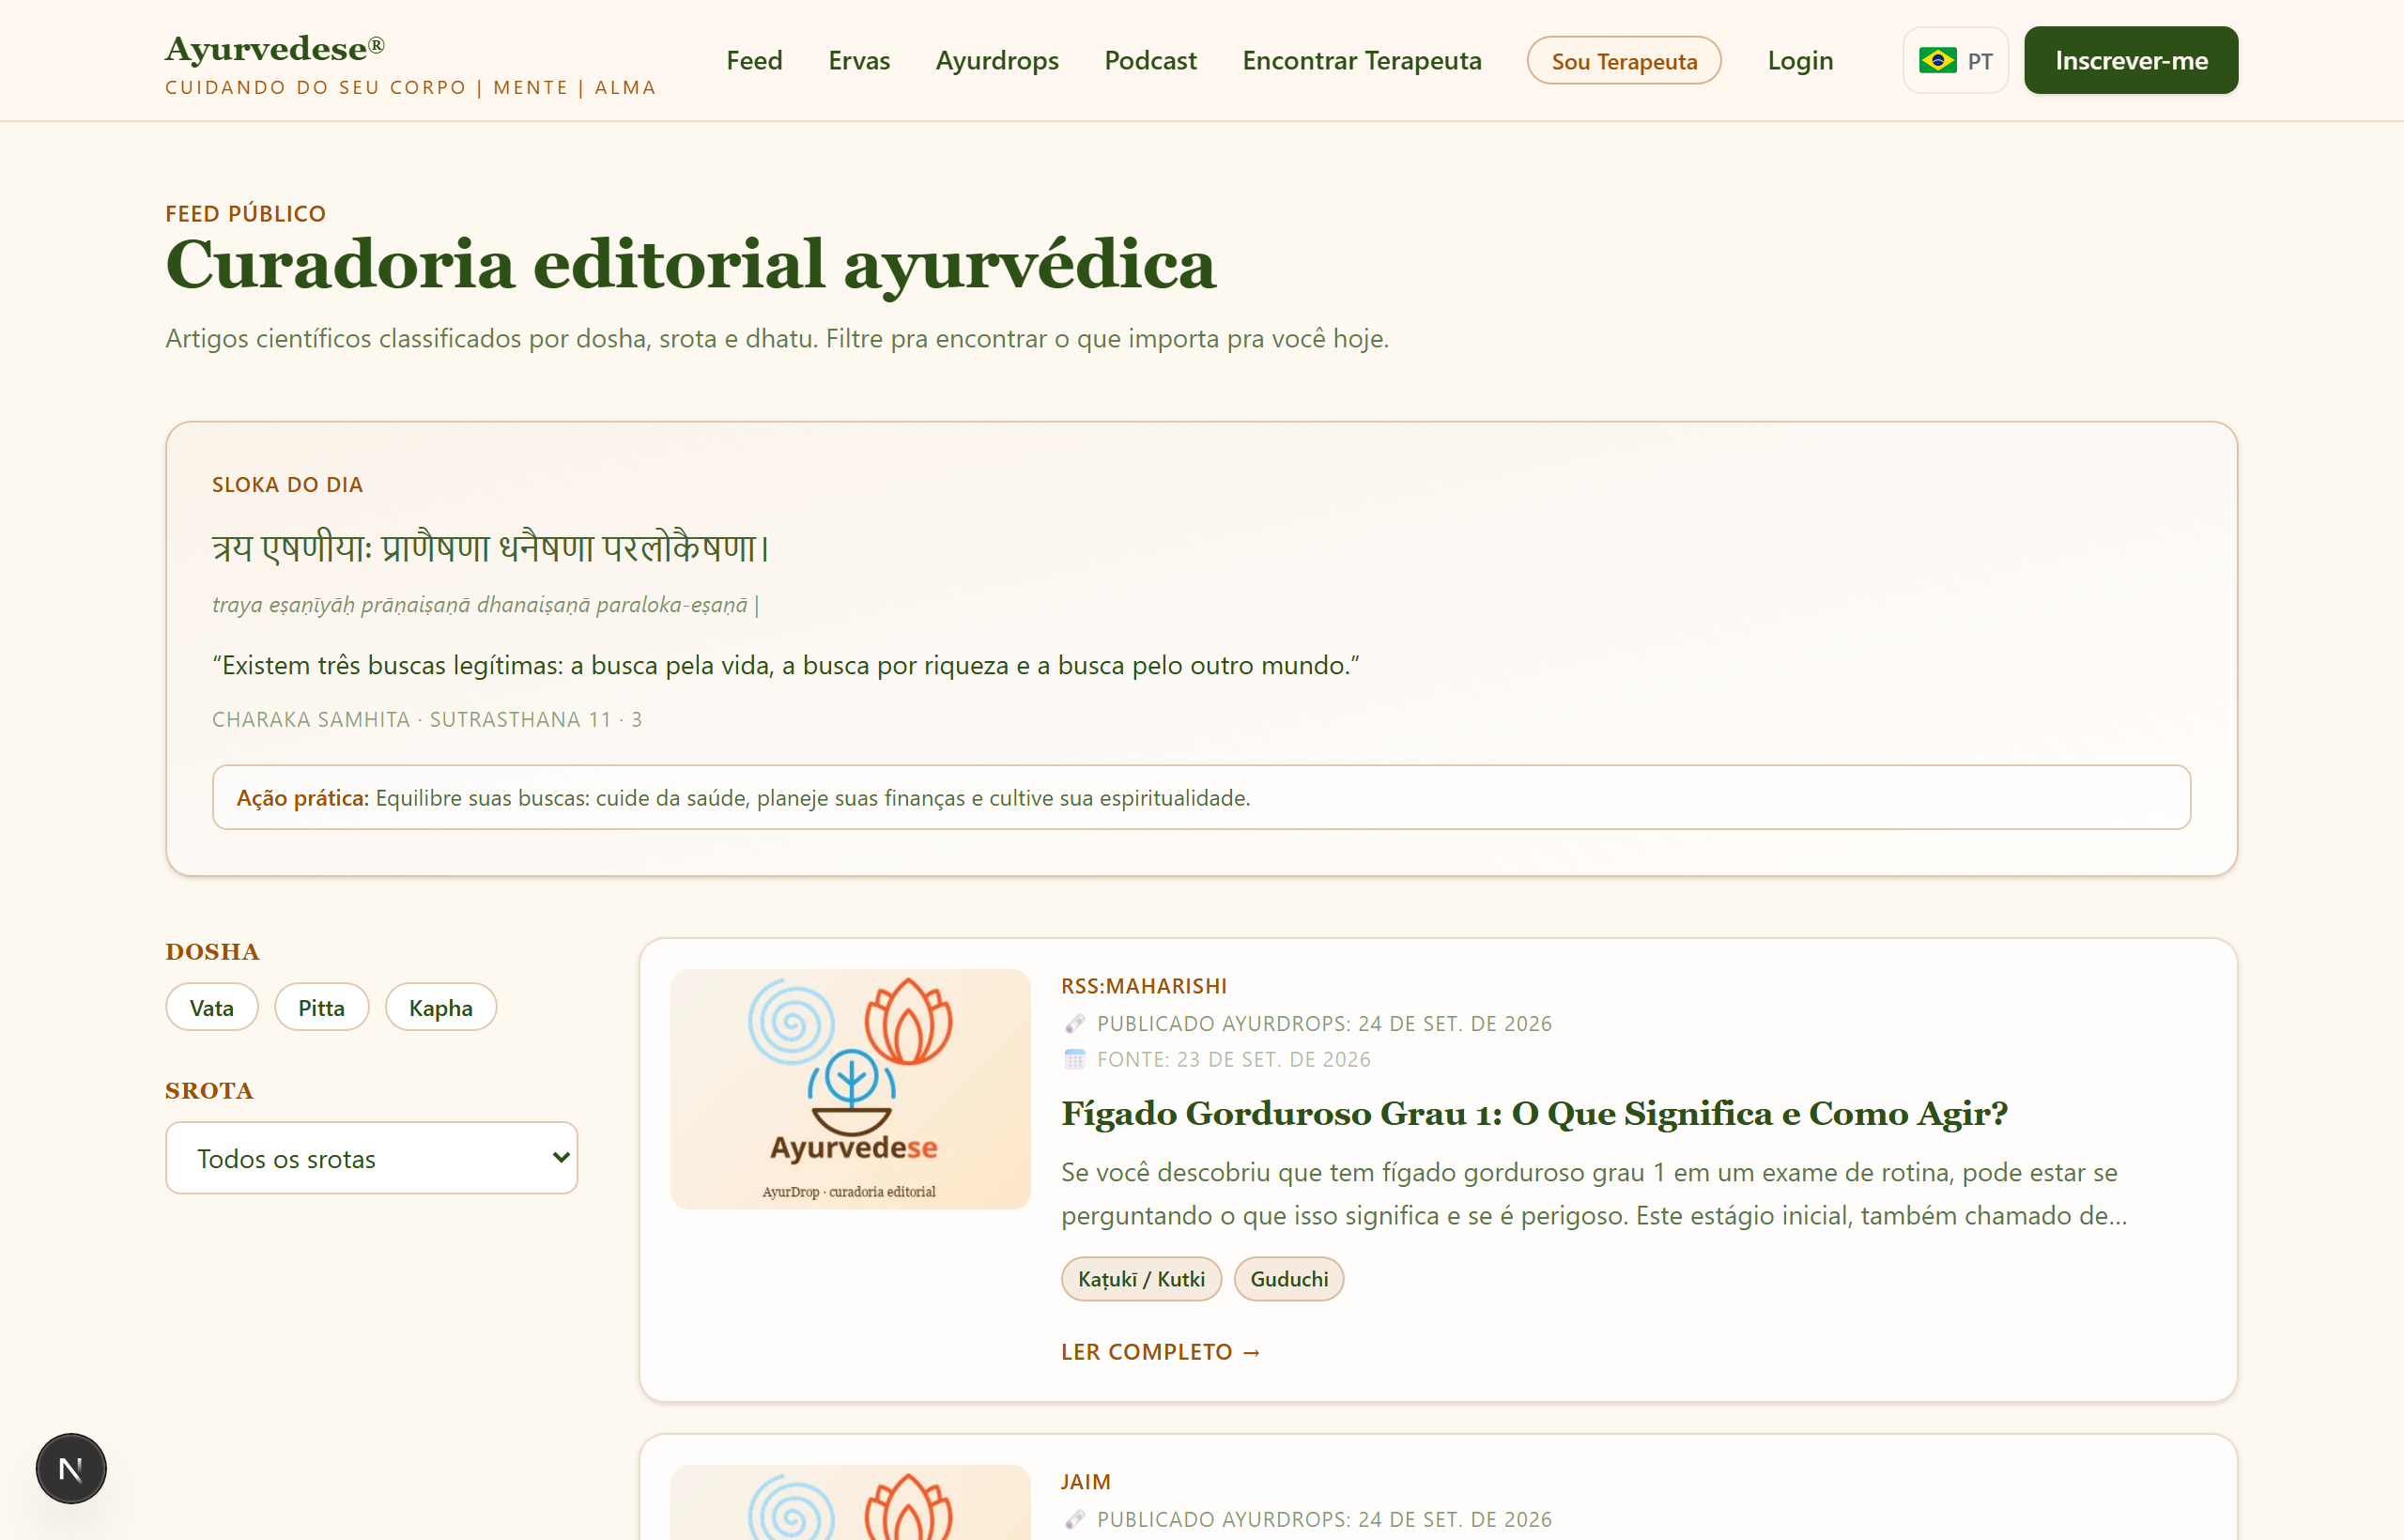Open the JAIM article thumbnail
Screen dimensions: 2404x1540
click(850, 1502)
